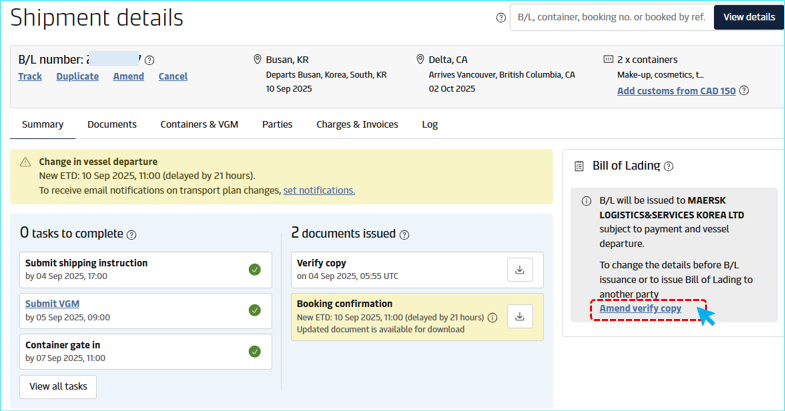The image size is (785, 411).
Task: Click info icon in Booking confirmation card
Action: [492, 318]
